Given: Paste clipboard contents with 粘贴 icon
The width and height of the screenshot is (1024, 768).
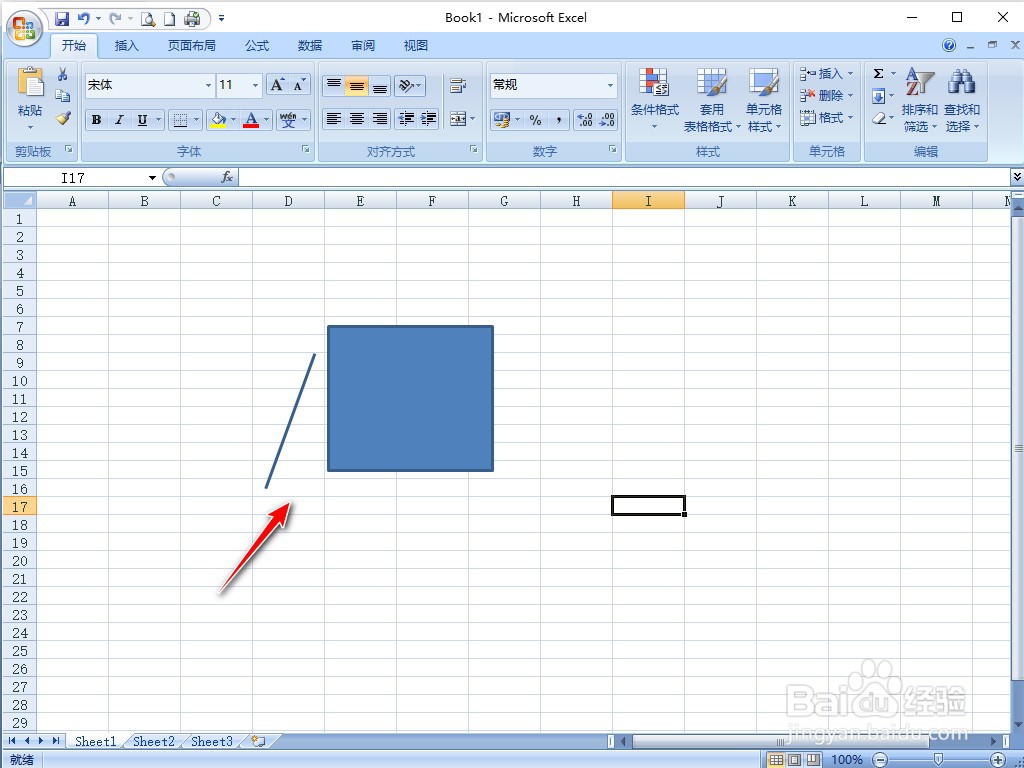Looking at the screenshot, I should pos(30,82).
